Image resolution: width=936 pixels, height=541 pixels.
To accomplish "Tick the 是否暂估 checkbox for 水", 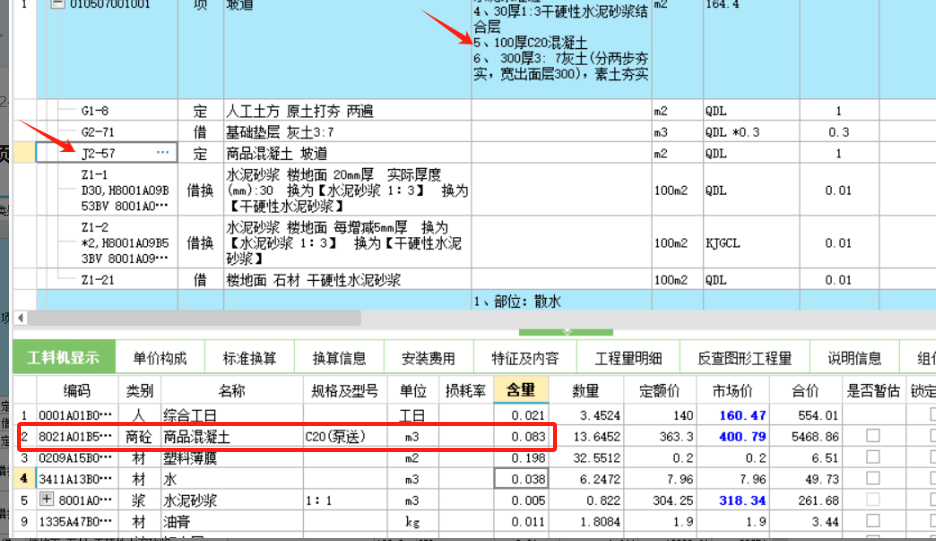I will tap(873, 478).
